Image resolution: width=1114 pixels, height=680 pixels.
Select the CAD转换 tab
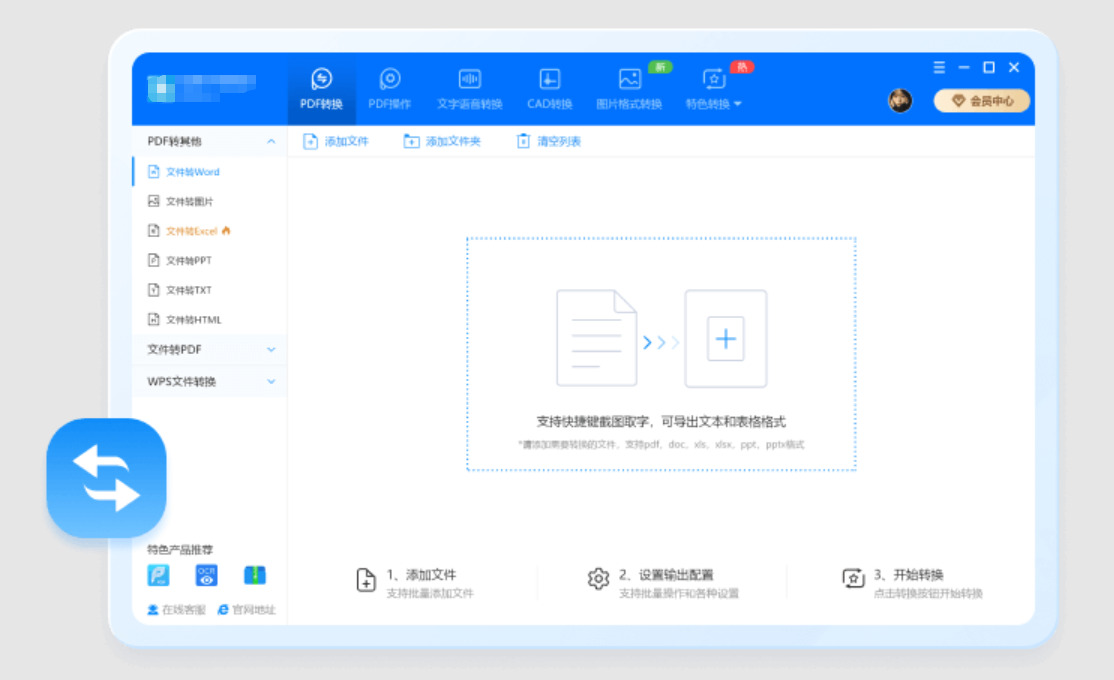pos(549,89)
